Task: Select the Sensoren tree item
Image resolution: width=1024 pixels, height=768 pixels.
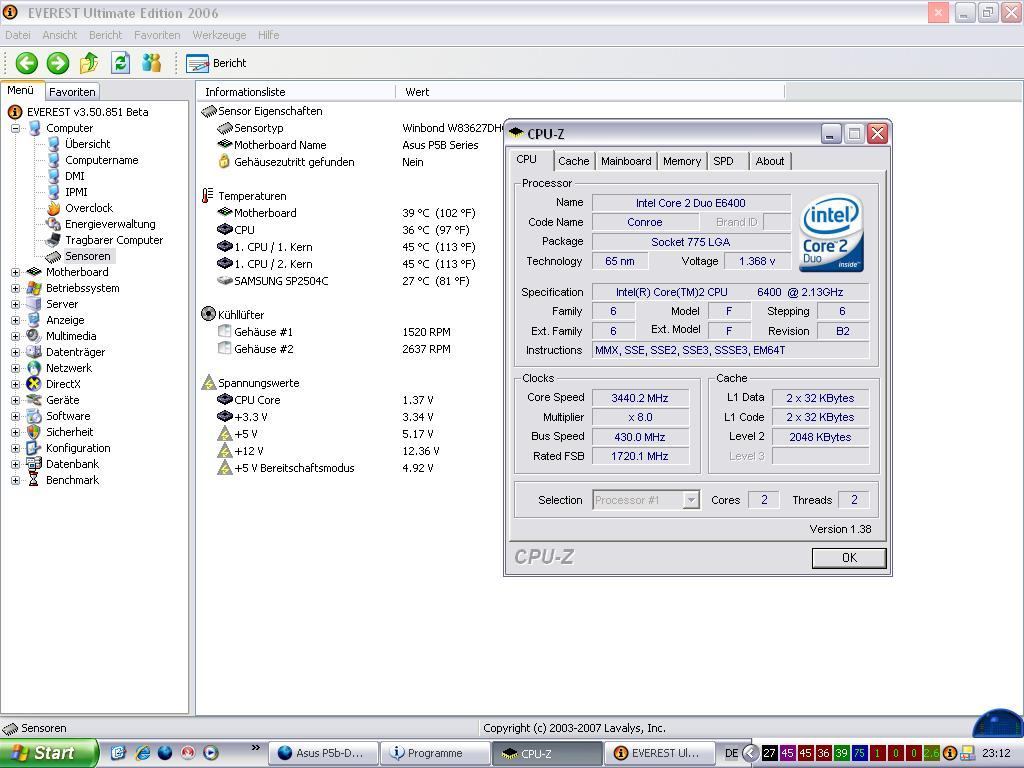Action: (87, 256)
